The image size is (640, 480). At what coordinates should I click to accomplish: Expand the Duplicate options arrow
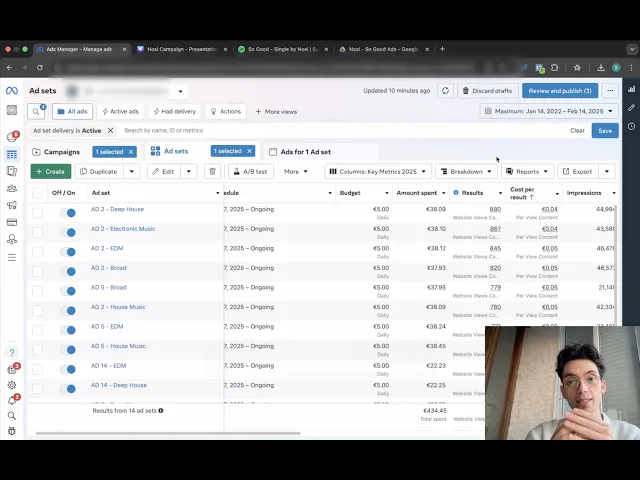[132, 171]
